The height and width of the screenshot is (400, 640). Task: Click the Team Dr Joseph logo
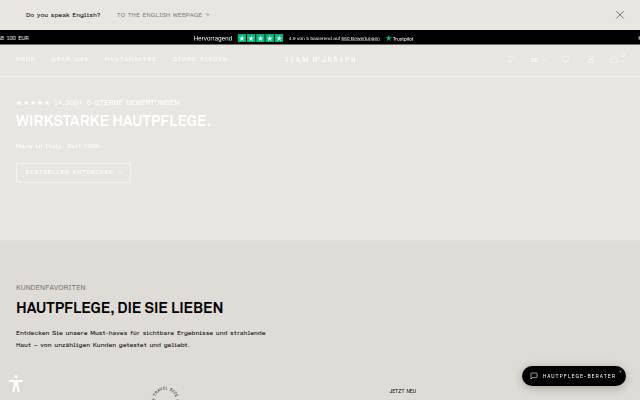coord(320,60)
